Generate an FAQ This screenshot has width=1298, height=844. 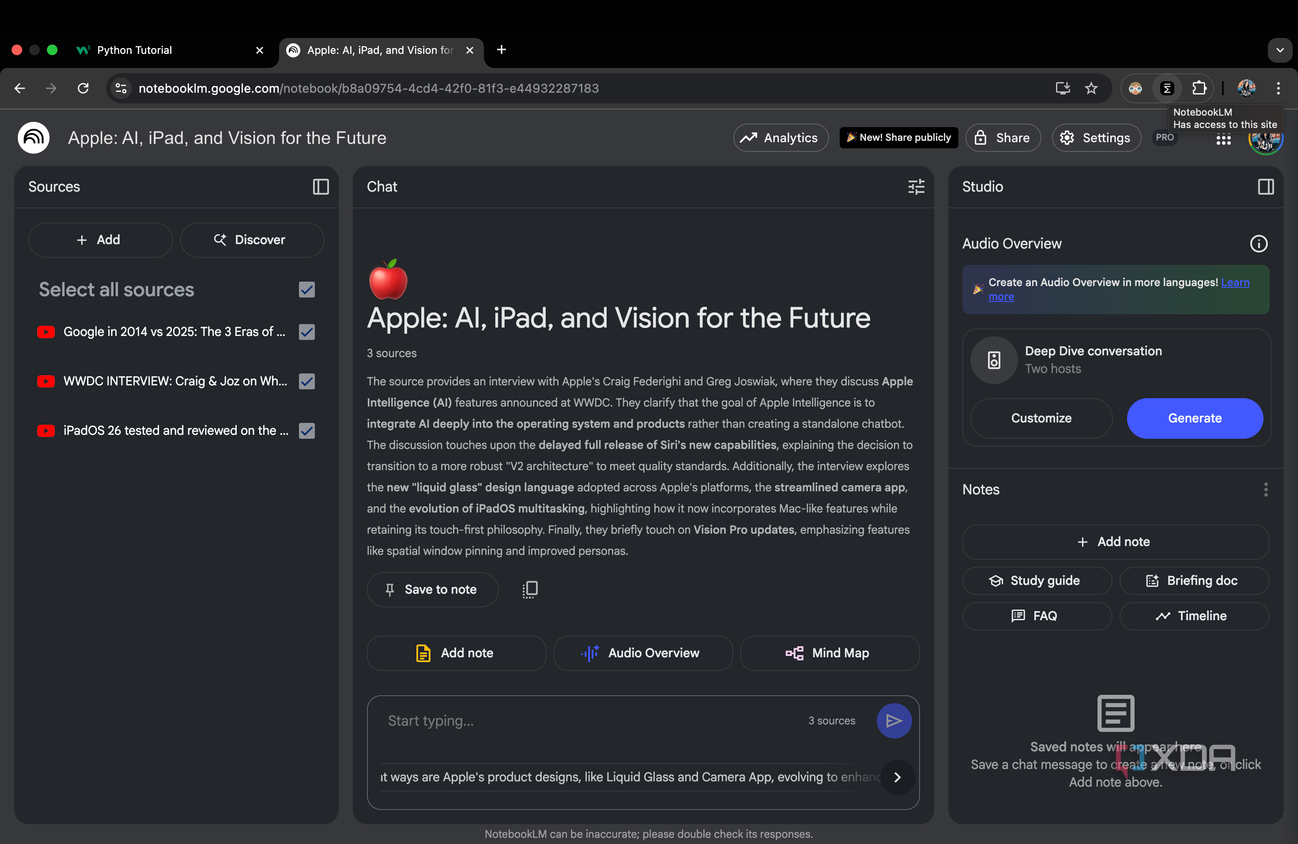(x=1036, y=616)
